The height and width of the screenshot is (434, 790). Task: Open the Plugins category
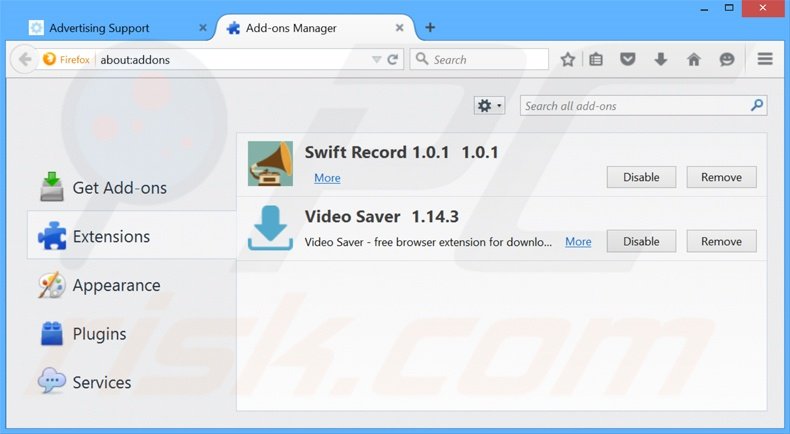pos(131,334)
